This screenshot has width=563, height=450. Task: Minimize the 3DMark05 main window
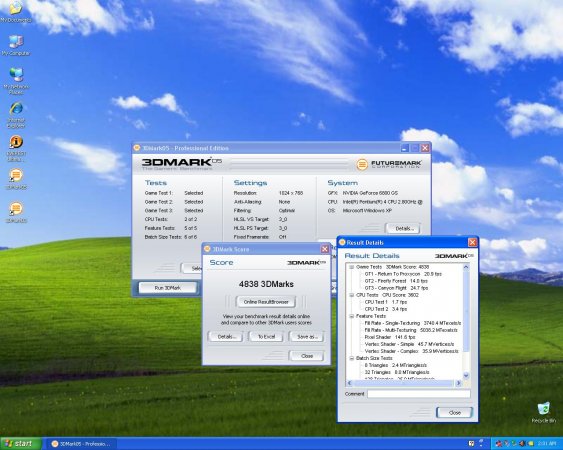[405, 148]
